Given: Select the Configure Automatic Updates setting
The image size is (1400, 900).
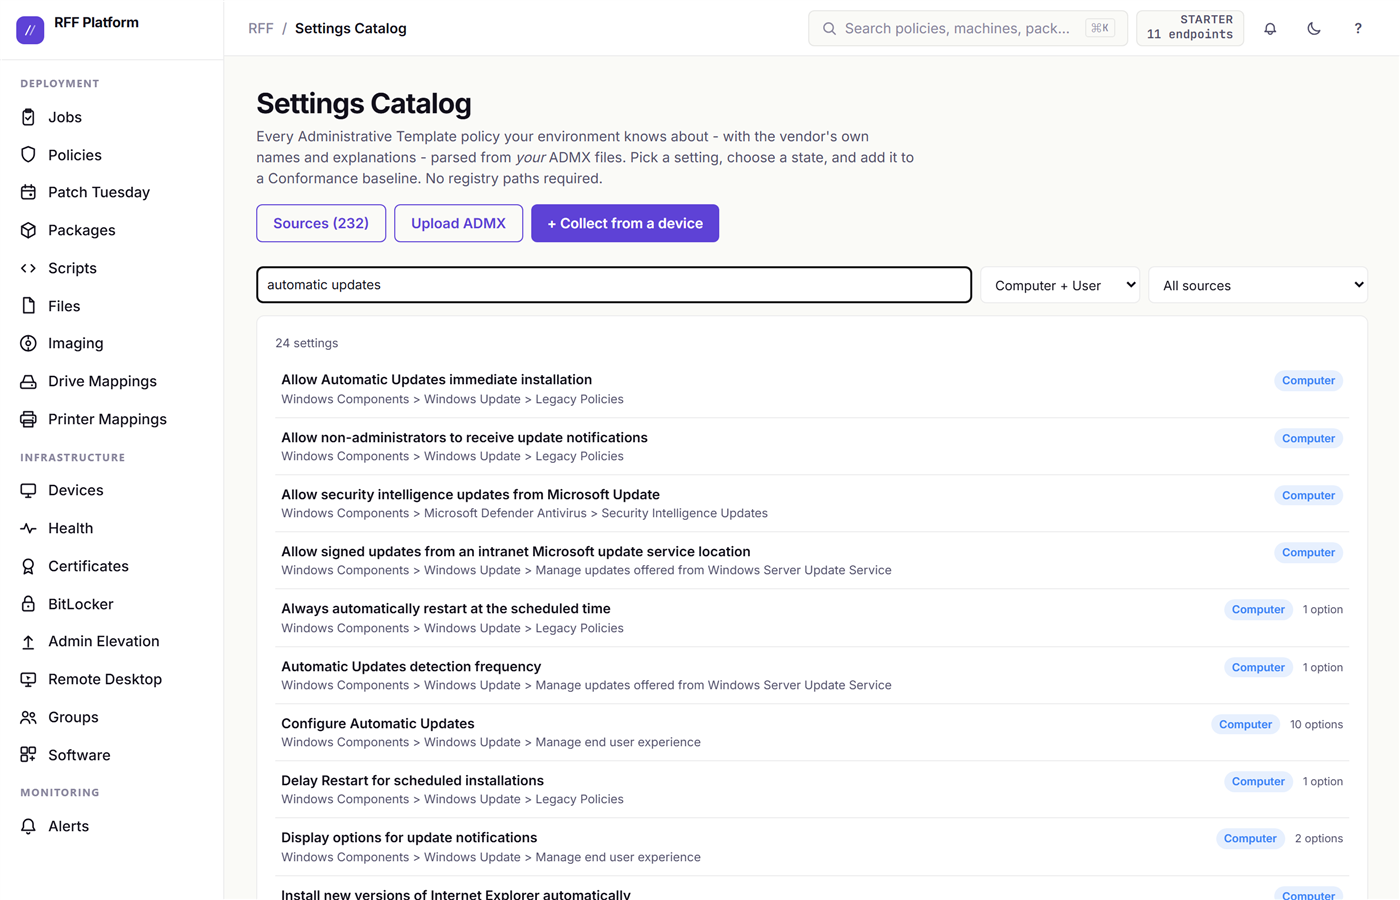Looking at the screenshot, I should [x=812, y=732].
